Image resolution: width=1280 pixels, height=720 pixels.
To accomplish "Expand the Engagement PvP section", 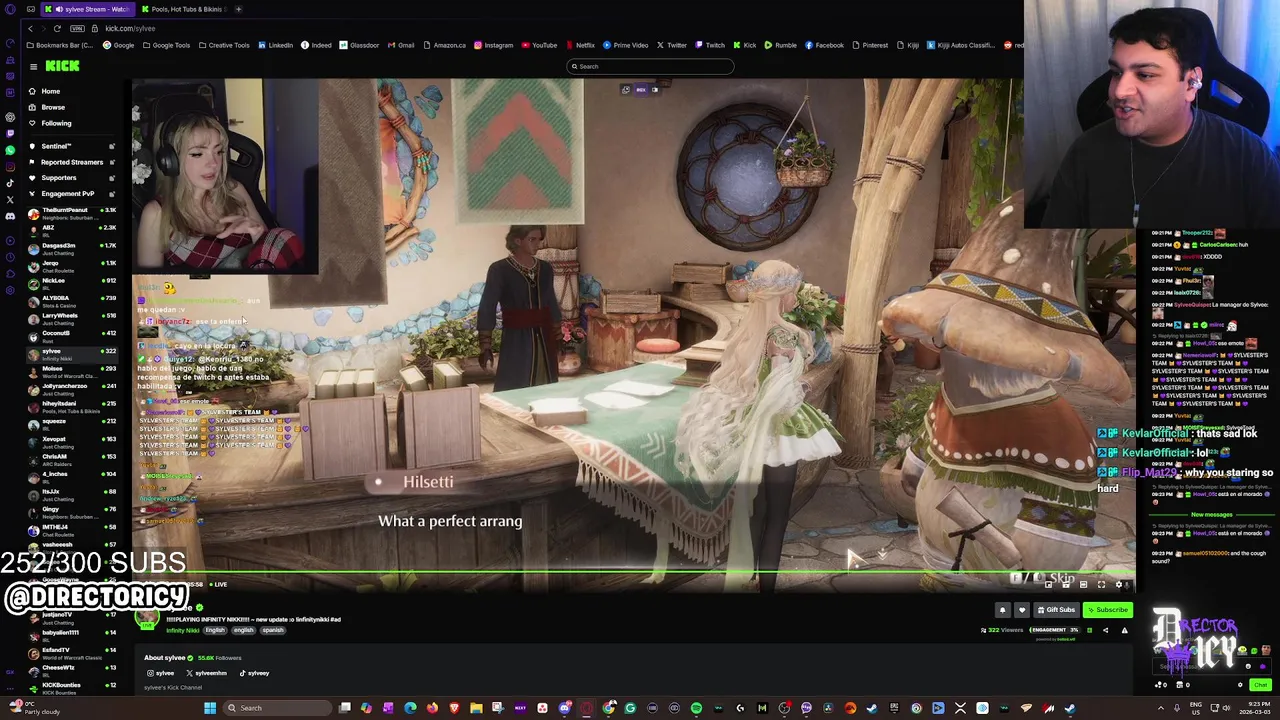I will [x=70, y=194].
